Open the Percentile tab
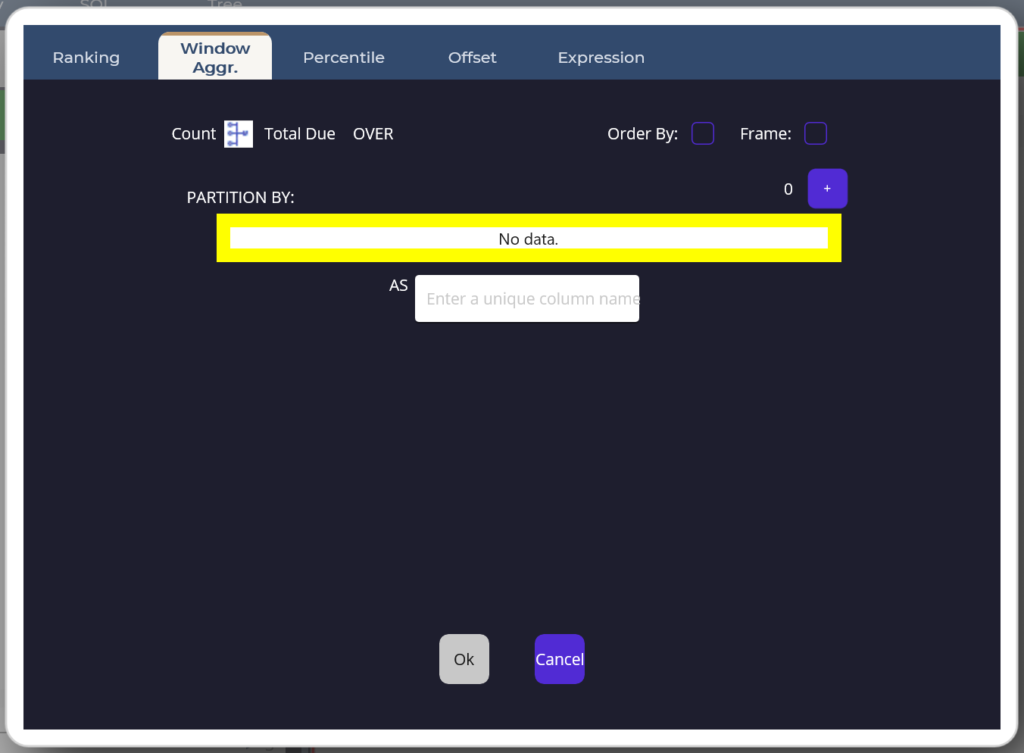The image size is (1024, 753). click(x=344, y=57)
